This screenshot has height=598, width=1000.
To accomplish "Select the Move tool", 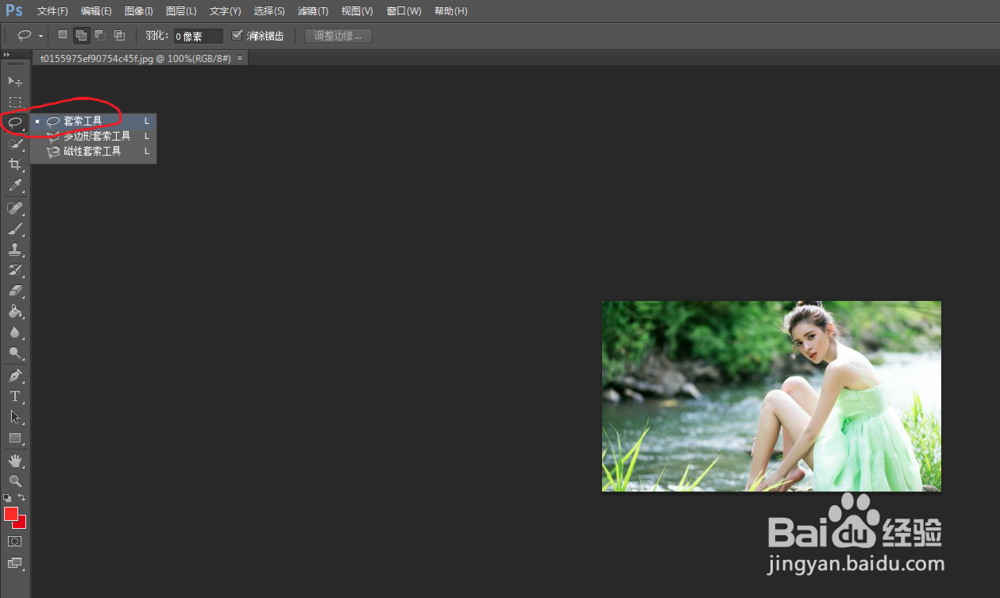I will pyautogui.click(x=15, y=82).
